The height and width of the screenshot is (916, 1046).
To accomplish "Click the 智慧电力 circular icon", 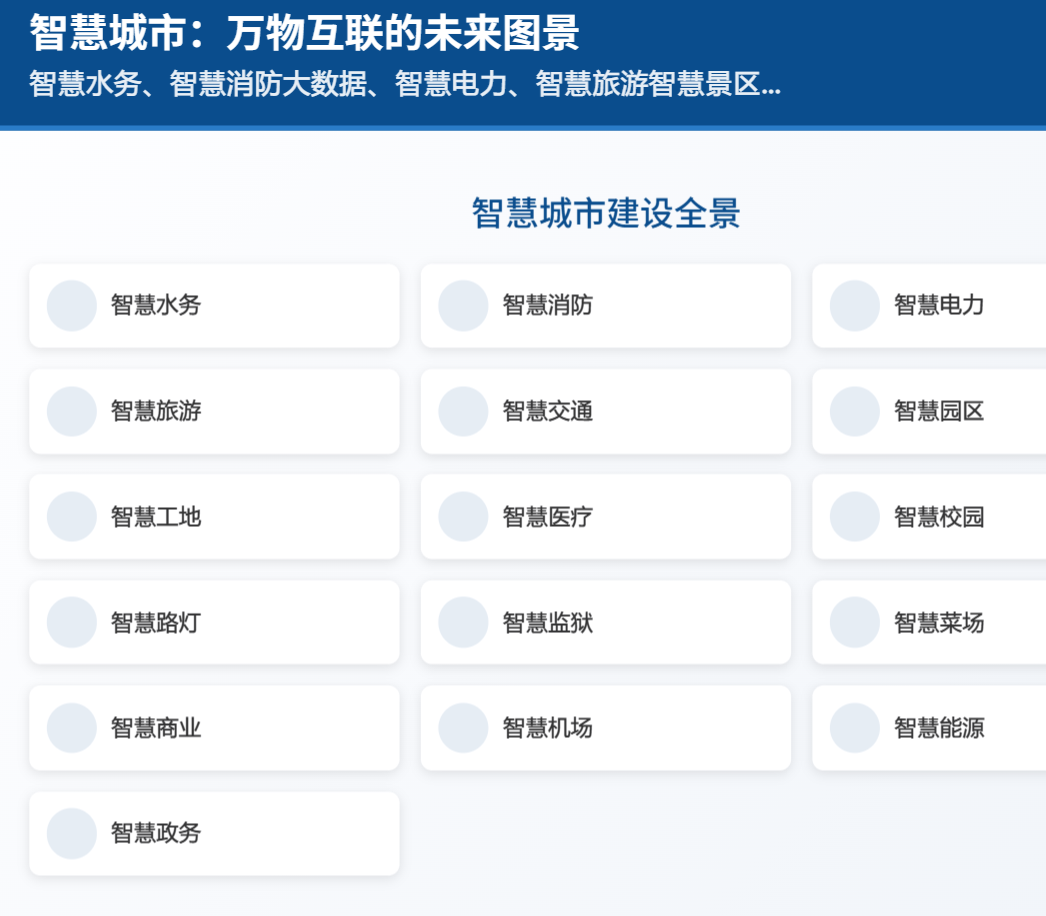I will 854,306.
